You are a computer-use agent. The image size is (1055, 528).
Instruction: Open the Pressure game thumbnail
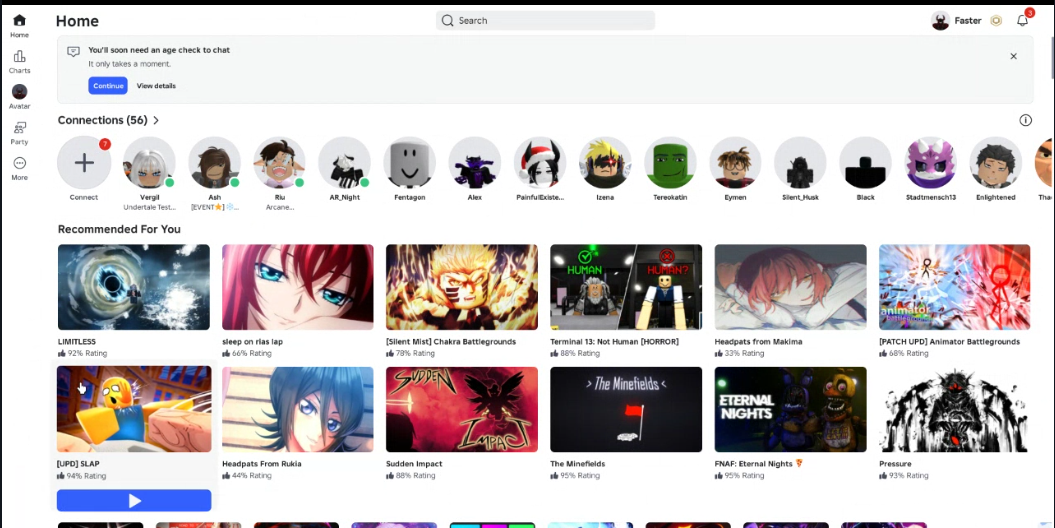954,410
